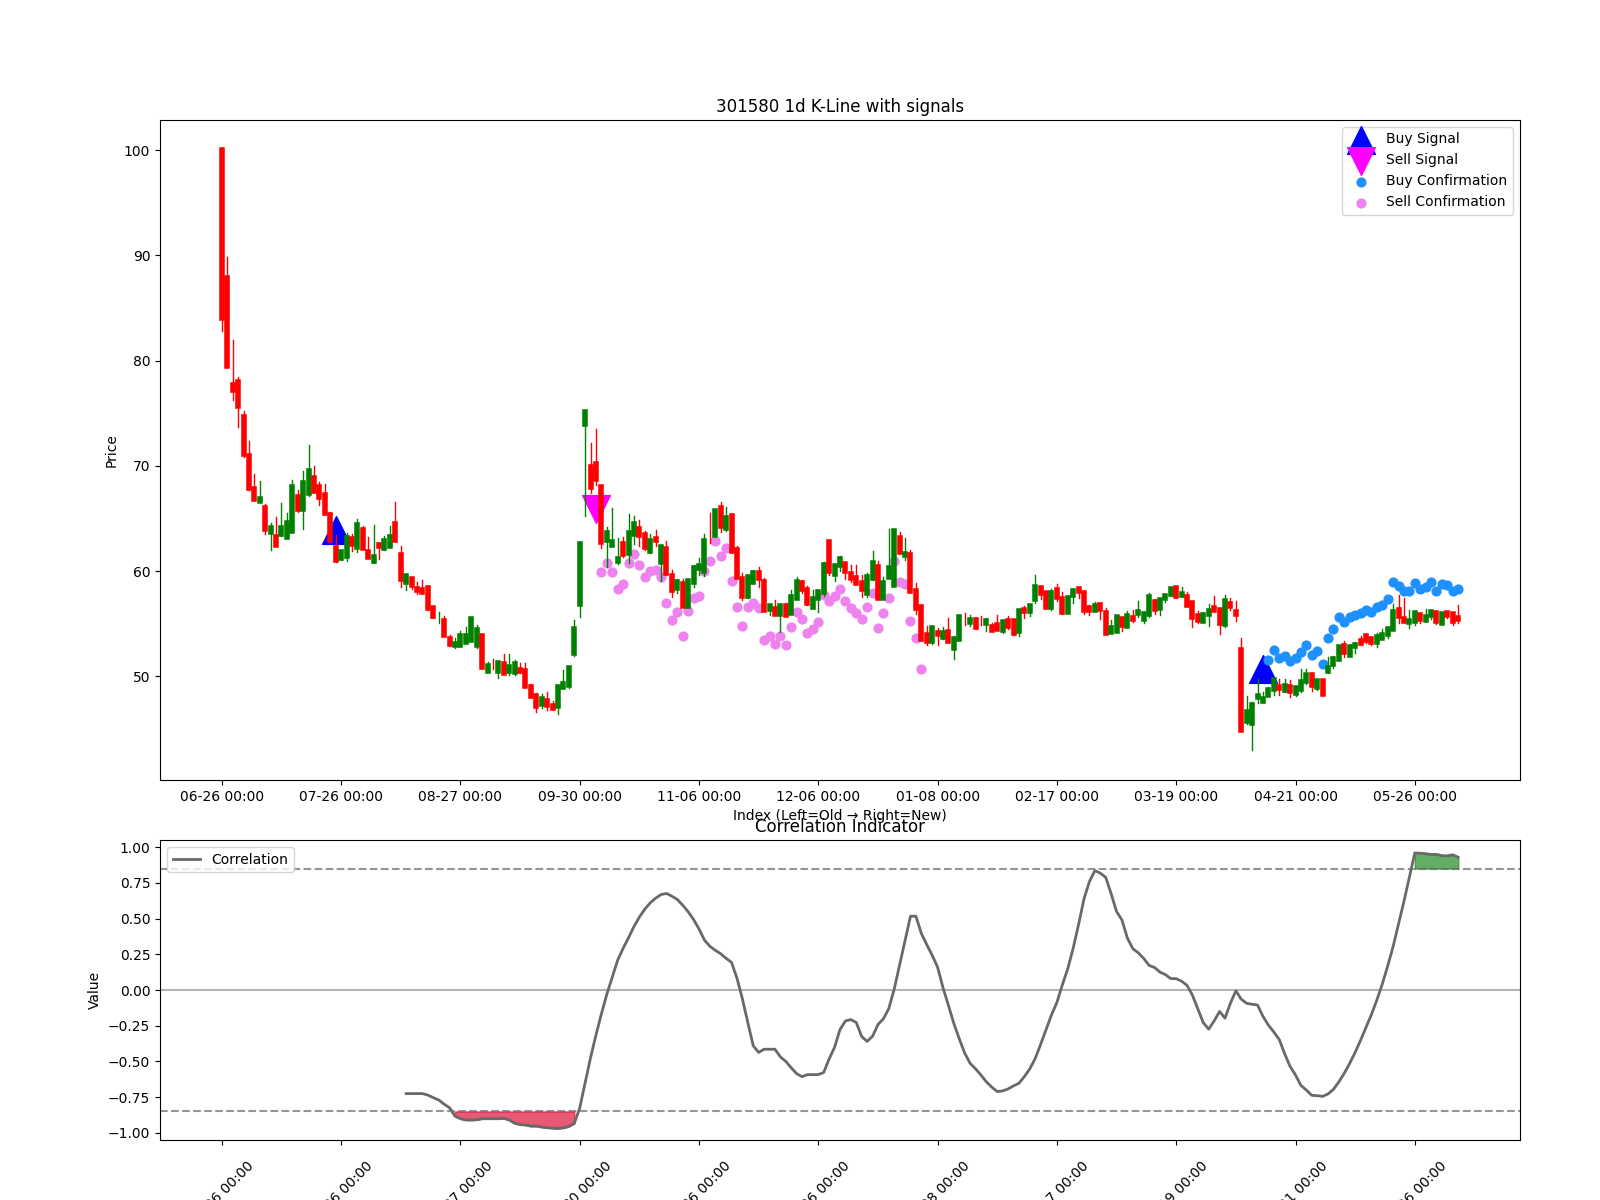Select the magenta sell signal triangle near 09-30
The height and width of the screenshot is (1200, 1600).
596,509
